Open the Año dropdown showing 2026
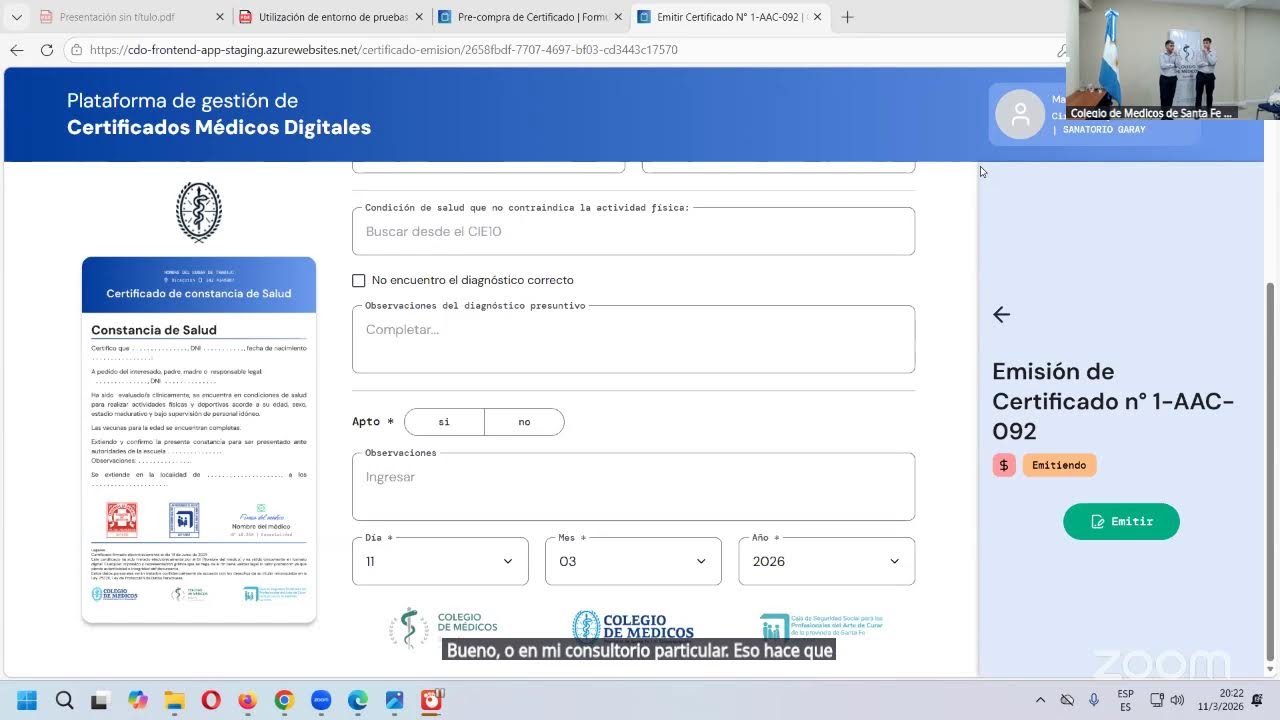 tap(826, 561)
